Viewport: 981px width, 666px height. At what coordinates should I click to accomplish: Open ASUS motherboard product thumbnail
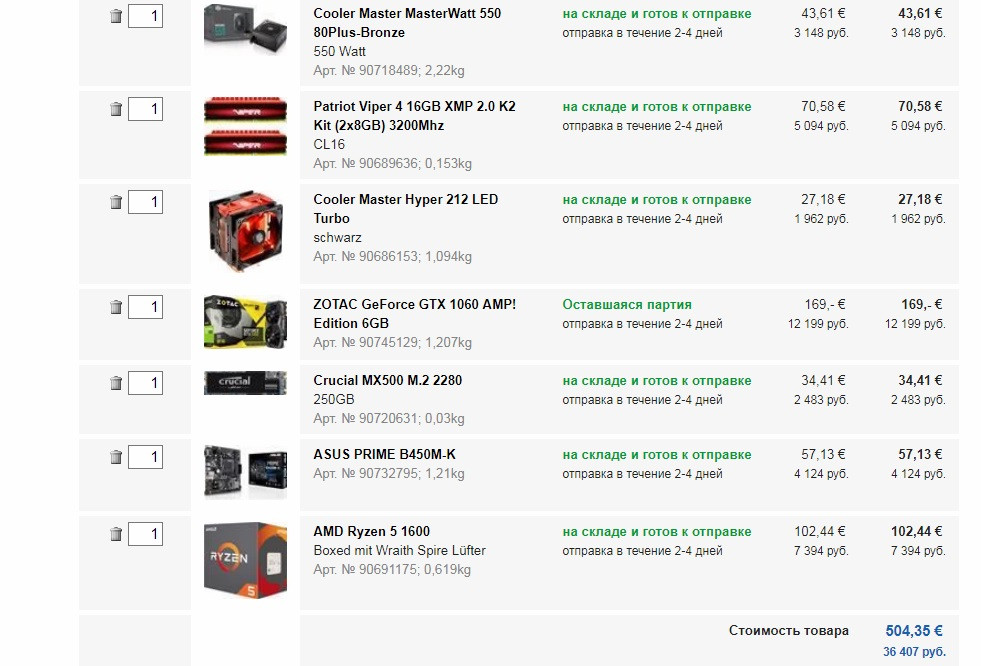point(245,472)
